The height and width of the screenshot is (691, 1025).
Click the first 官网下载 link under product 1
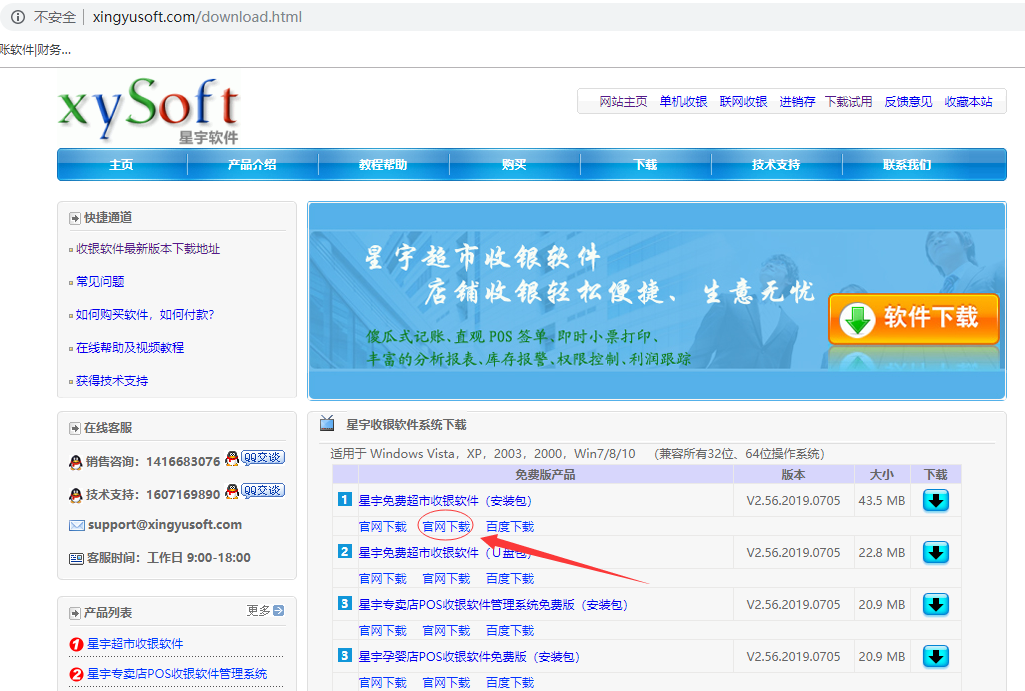point(383,527)
